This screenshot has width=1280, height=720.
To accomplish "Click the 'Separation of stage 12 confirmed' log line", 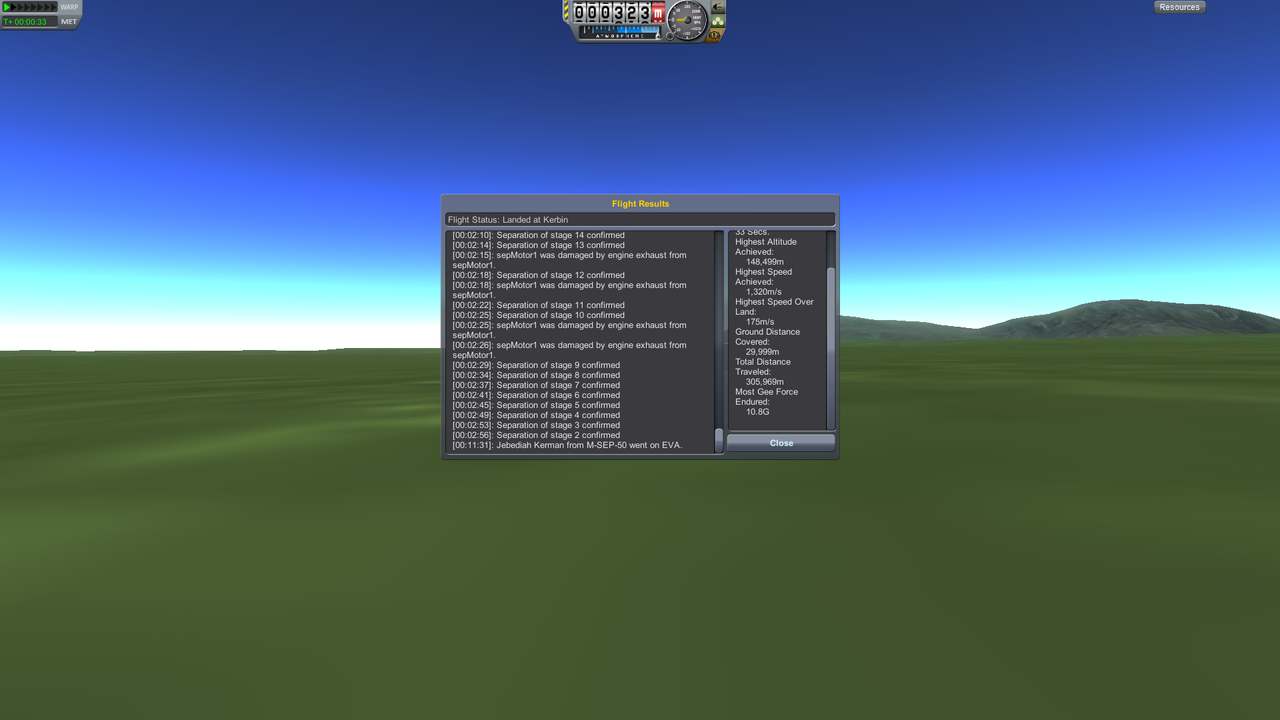I will pos(538,275).
